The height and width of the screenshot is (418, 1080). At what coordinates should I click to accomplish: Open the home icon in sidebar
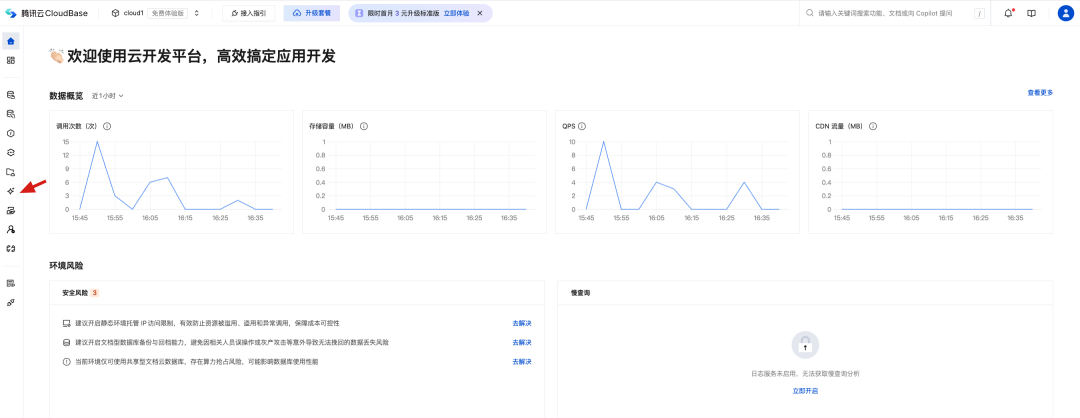pos(10,41)
